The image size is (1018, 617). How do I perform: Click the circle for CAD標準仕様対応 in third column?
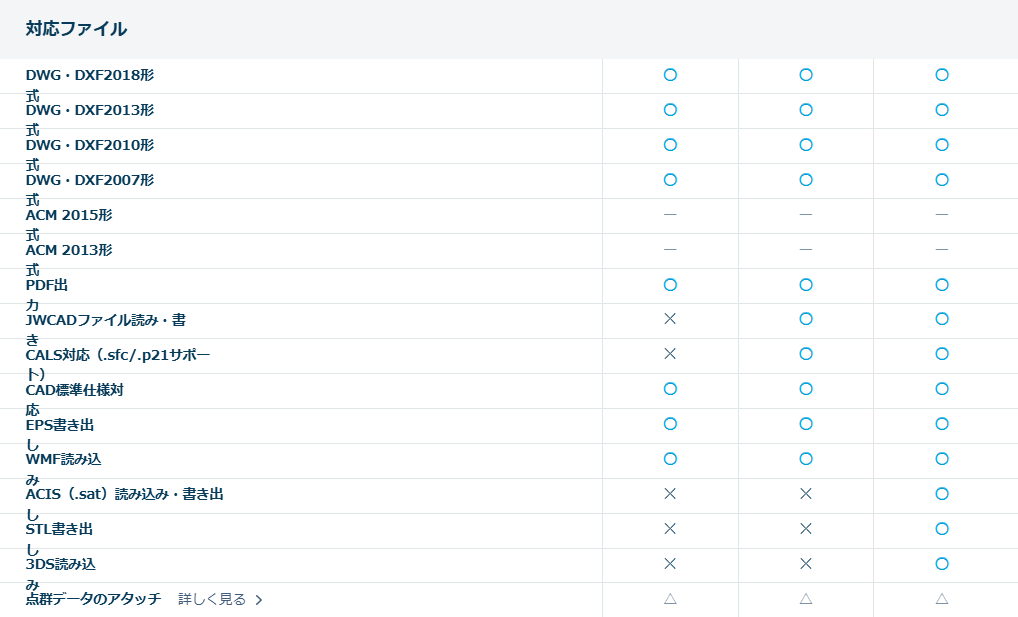pyautogui.click(x=941, y=389)
